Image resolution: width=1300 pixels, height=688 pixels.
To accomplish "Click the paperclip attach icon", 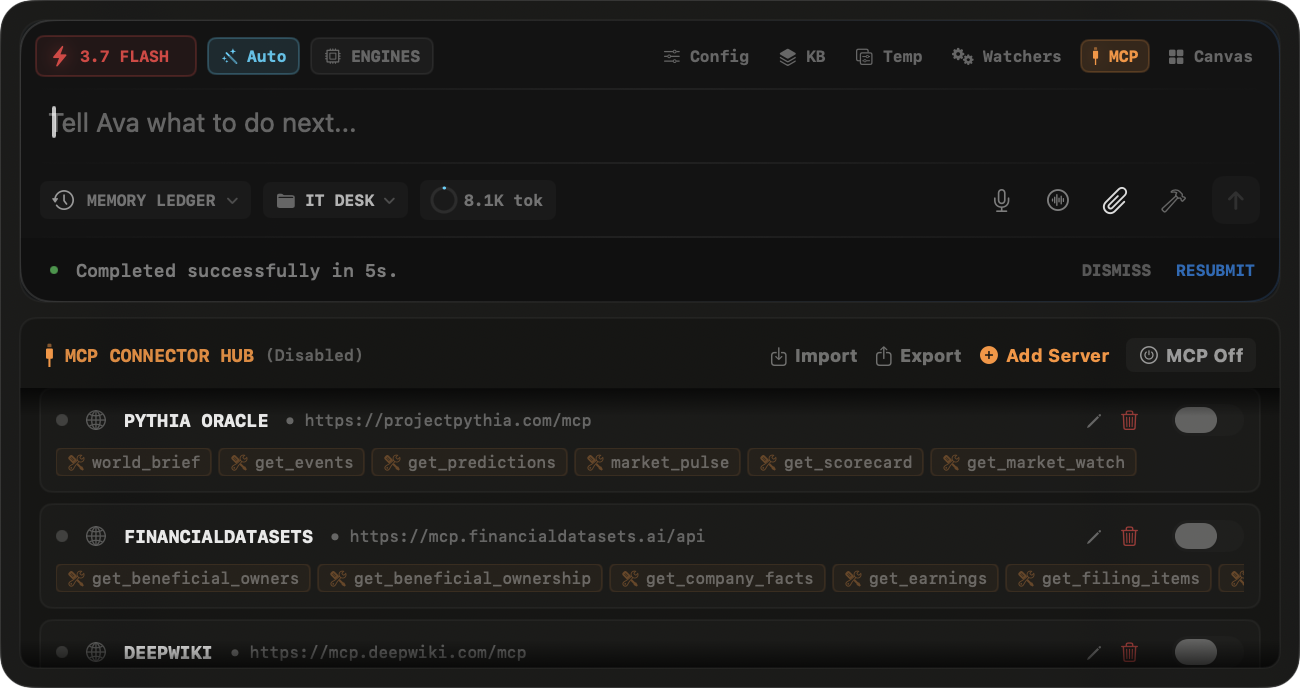I will [x=1115, y=200].
